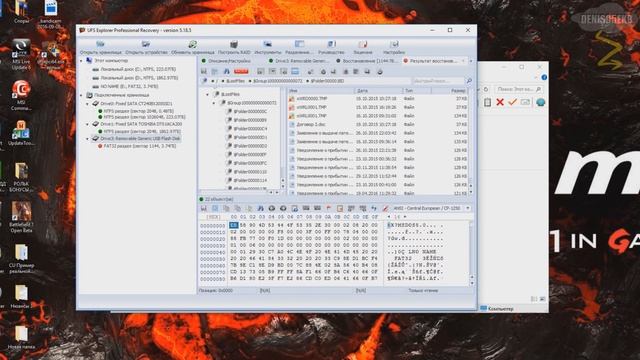Click the Открыть устройство toolbar icon
This screenshot has width=640, height=360.
point(146,44)
